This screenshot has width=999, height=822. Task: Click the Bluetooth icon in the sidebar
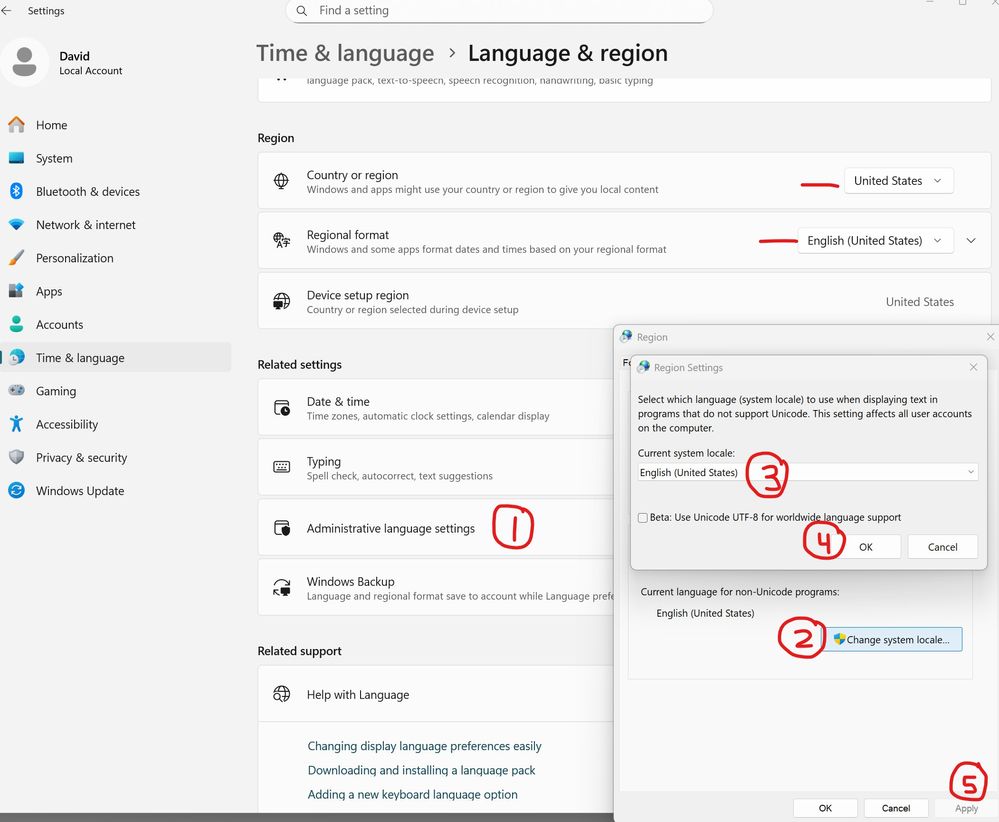coord(17,191)
